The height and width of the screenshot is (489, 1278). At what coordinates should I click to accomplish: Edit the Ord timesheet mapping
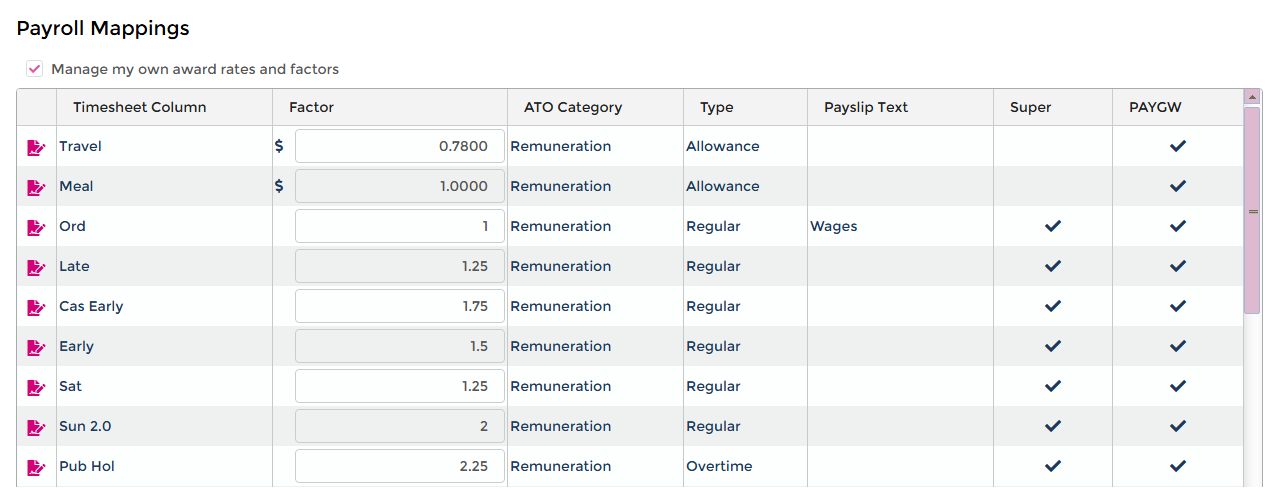pos(36,227)
